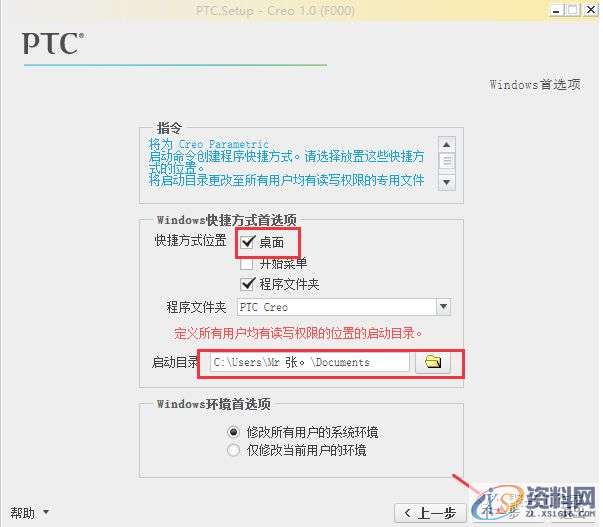Open the 帮助 help dropdown menu
The height and width of the screenshot is (527, 603).
click(29, 512)
